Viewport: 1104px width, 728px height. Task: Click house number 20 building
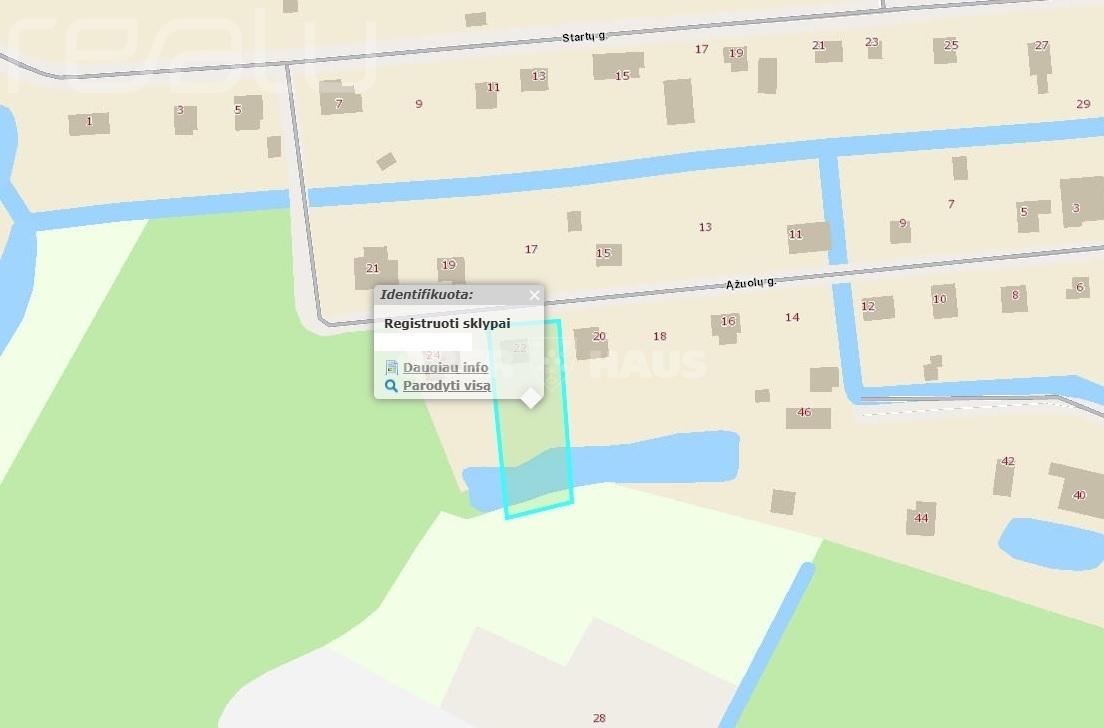(x=591, y=343)
